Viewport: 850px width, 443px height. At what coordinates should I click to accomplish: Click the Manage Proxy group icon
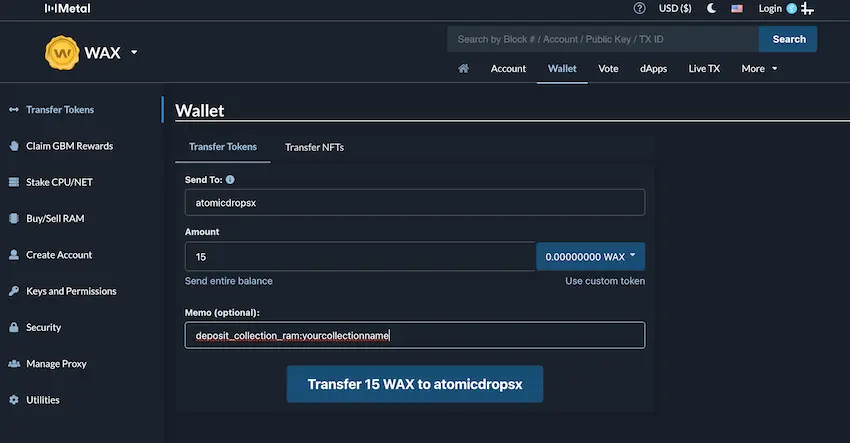click(14, 364)
